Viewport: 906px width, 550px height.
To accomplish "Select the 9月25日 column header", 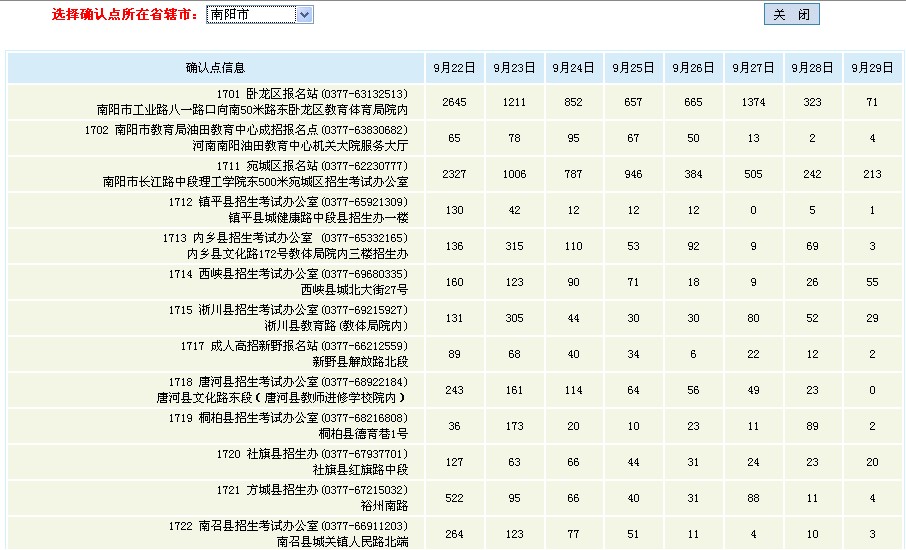I will pos(633,68).
